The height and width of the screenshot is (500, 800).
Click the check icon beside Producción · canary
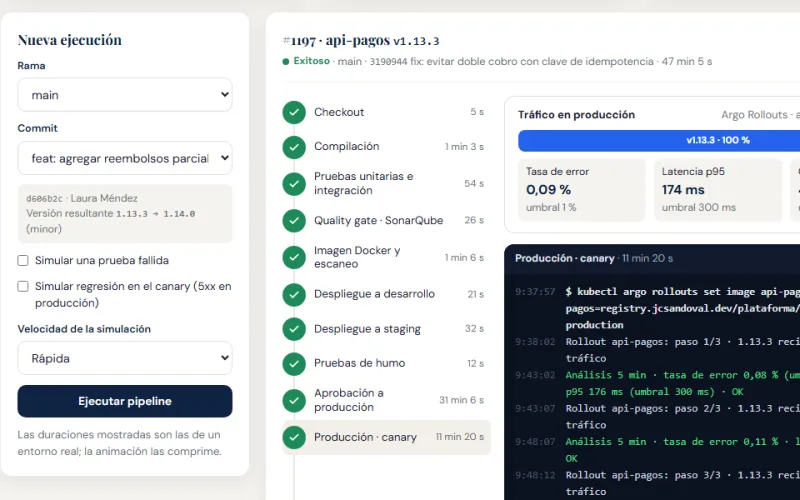294,437
